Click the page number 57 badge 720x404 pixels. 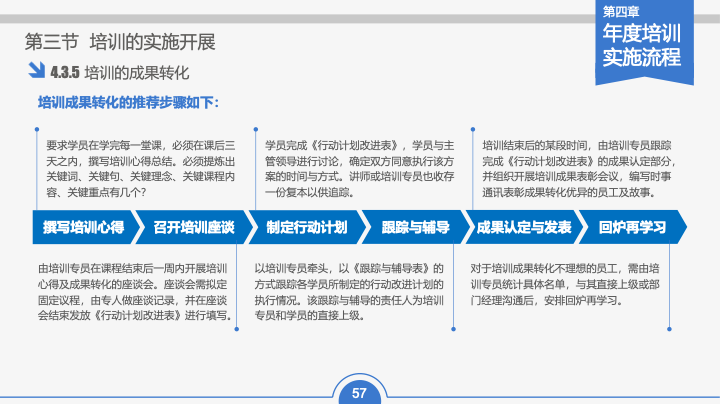(360, 393)
